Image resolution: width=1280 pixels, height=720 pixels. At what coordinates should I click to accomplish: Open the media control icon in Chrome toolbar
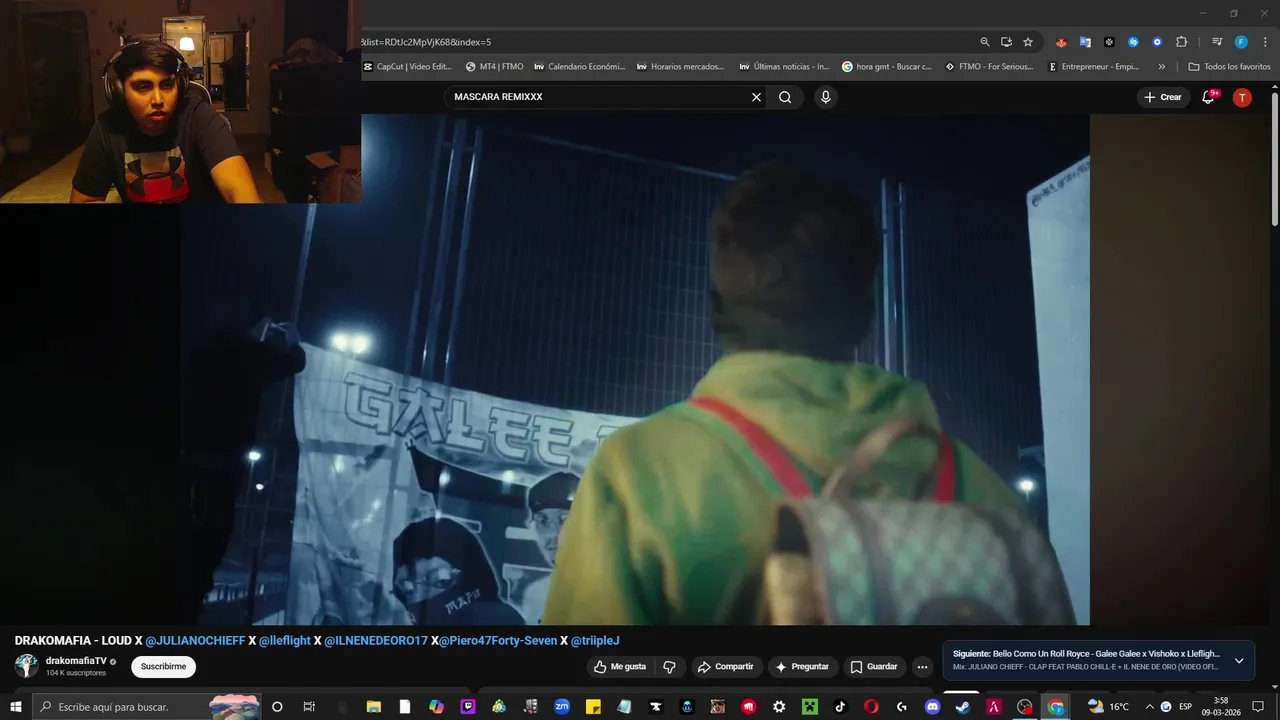point(1217,42)
